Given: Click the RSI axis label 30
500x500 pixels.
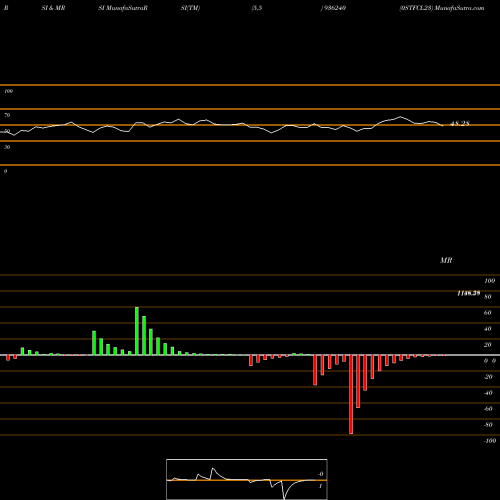Looking at the screenshot, I should (x=7, y=147).
